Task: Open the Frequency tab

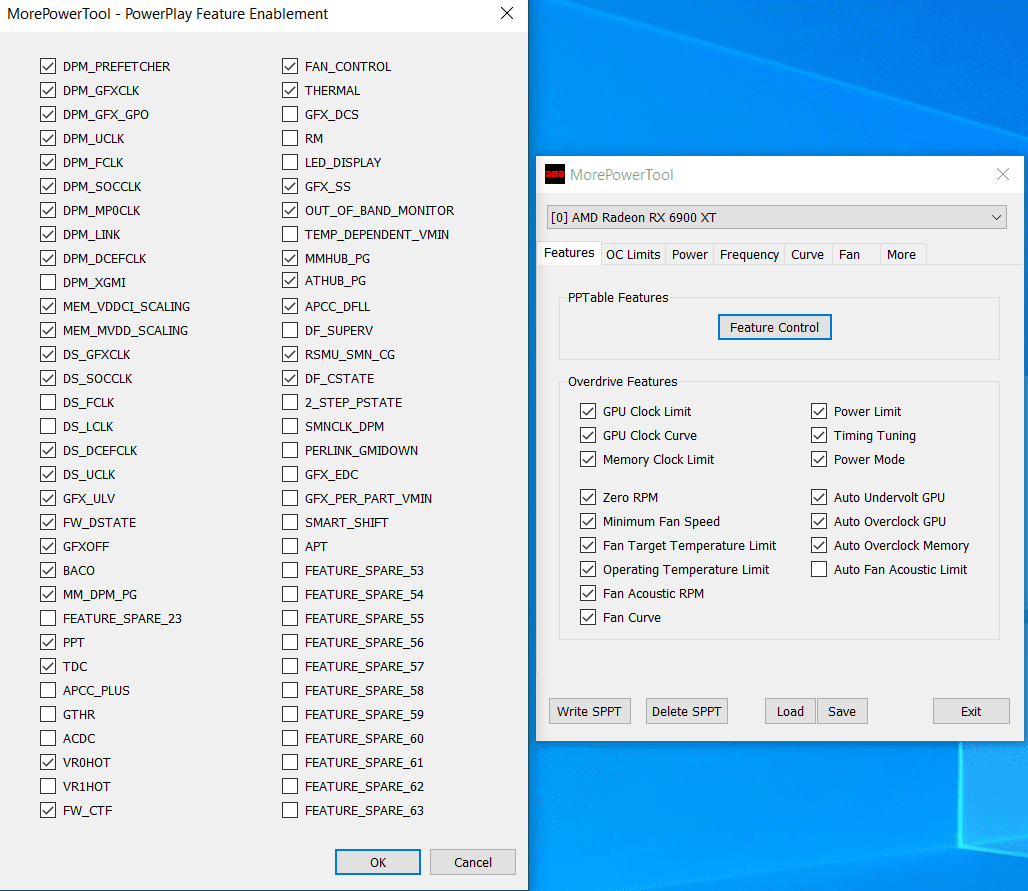Action: [749, 254]
